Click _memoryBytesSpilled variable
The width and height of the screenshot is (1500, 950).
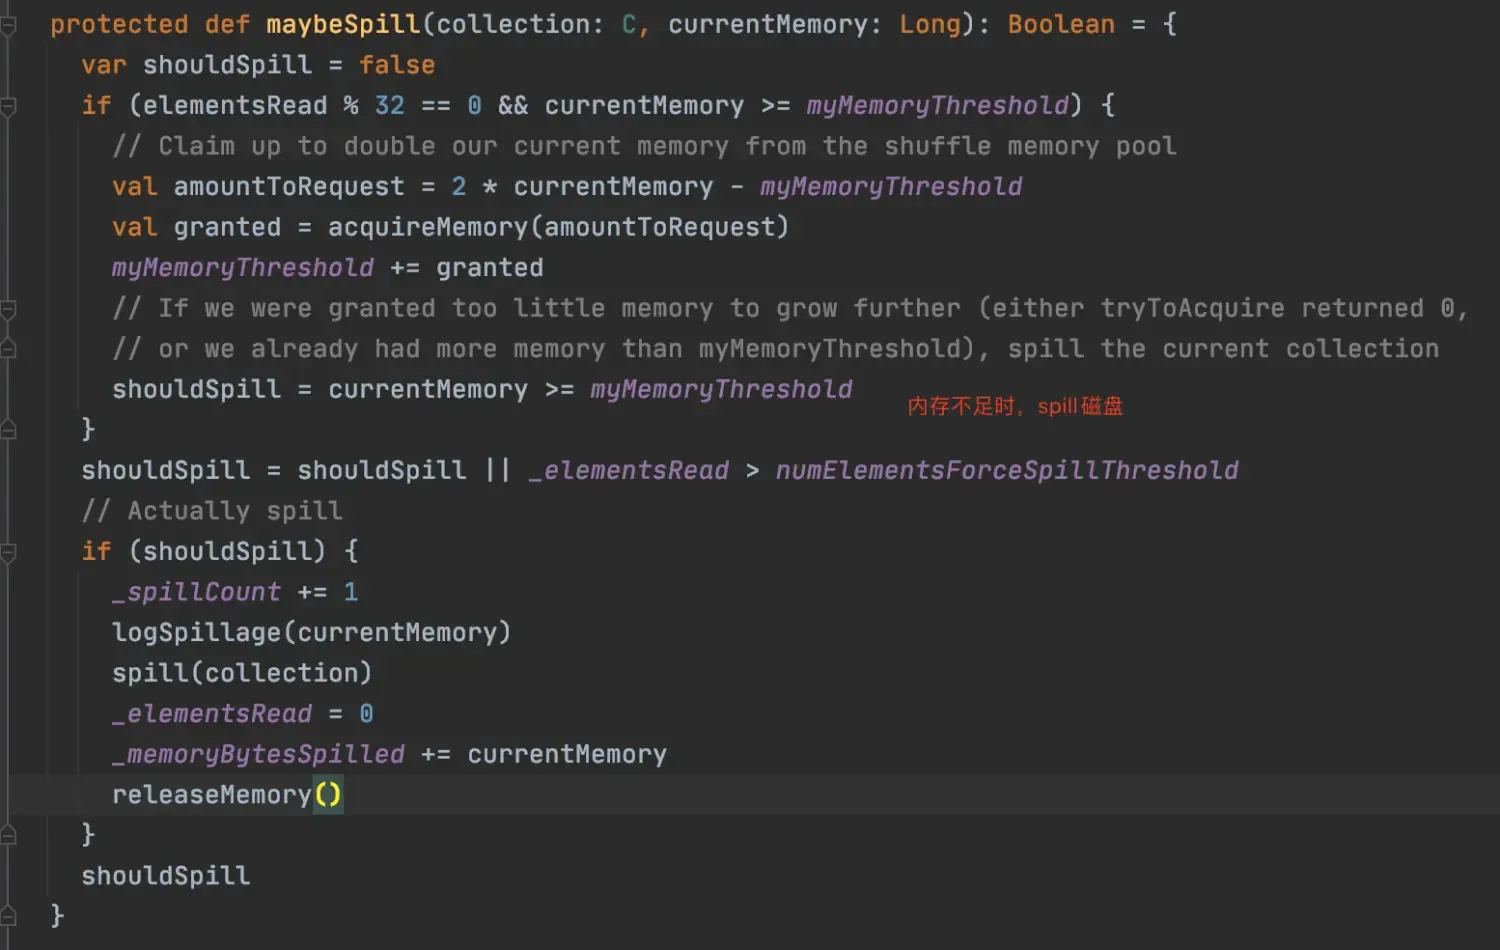(258, 754)
